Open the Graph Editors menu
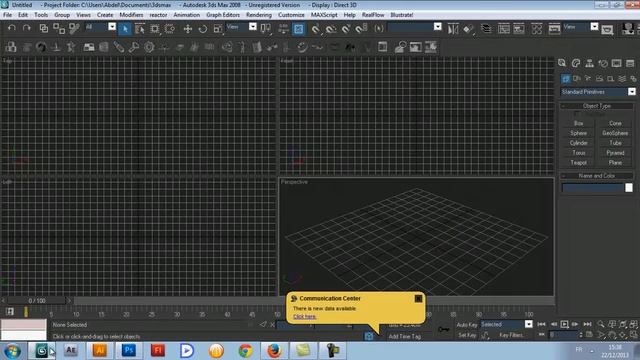The image size is (640, 360). click(x=223, y=15)
